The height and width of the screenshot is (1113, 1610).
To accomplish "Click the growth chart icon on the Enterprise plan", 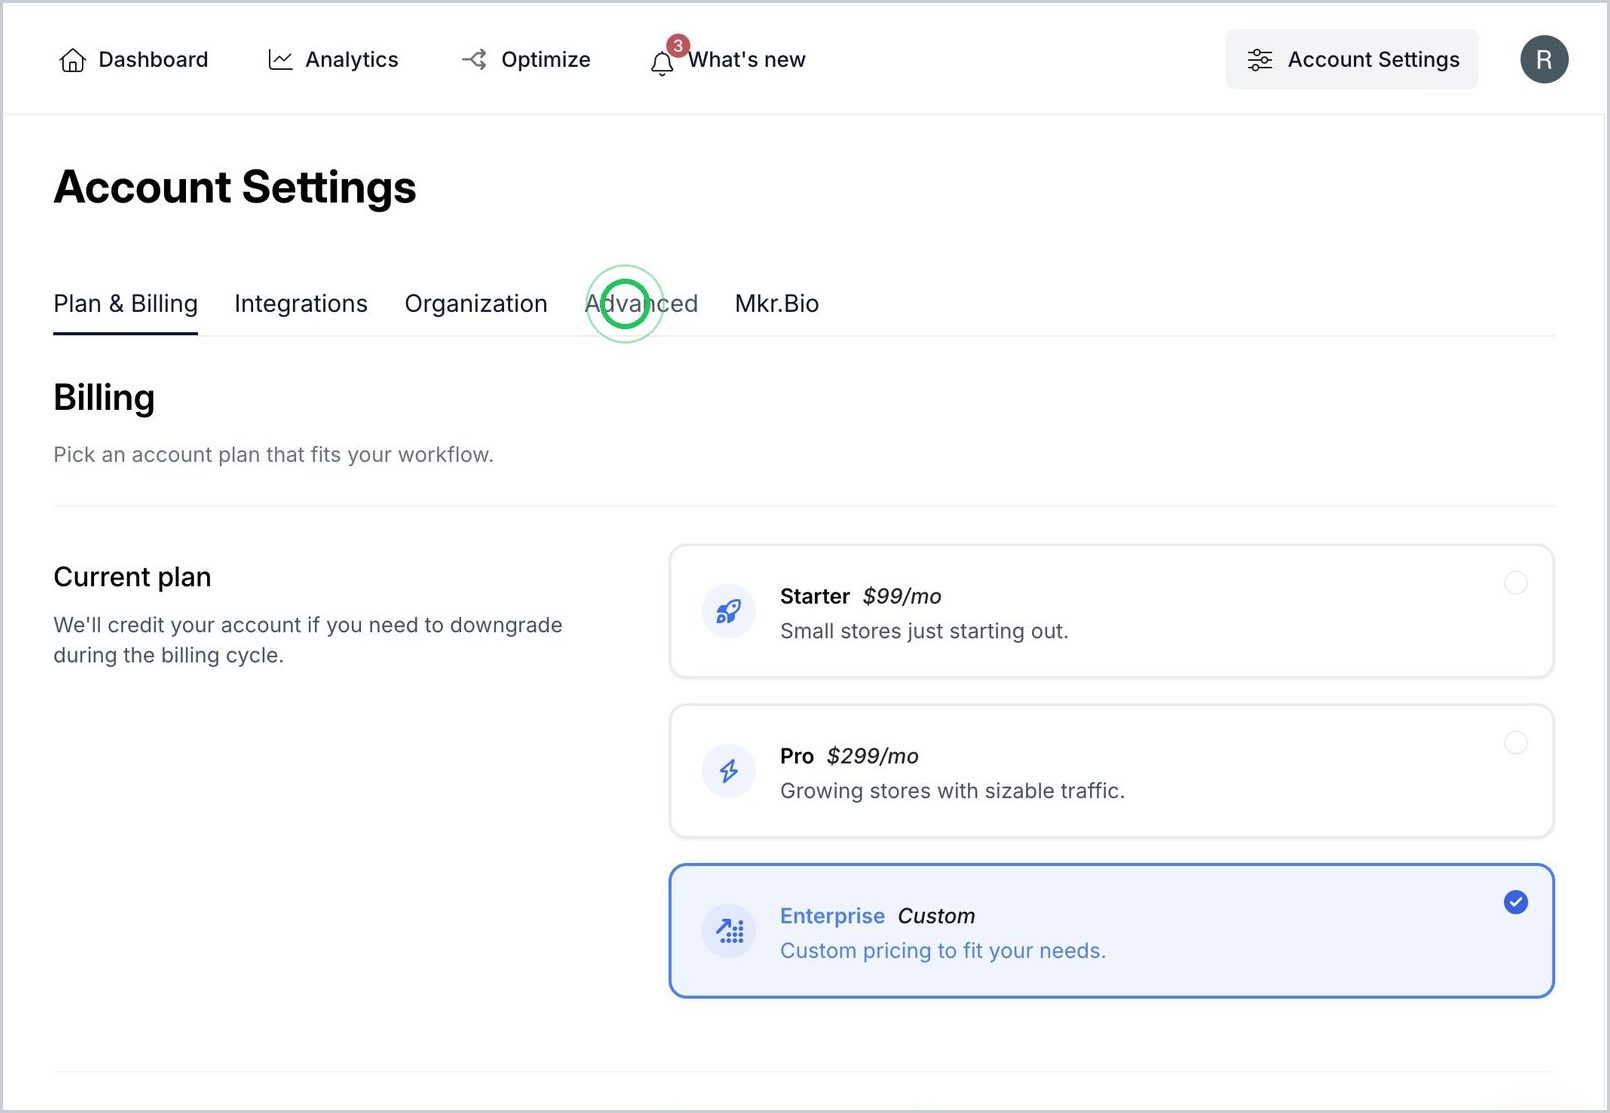I will [728, 931].
